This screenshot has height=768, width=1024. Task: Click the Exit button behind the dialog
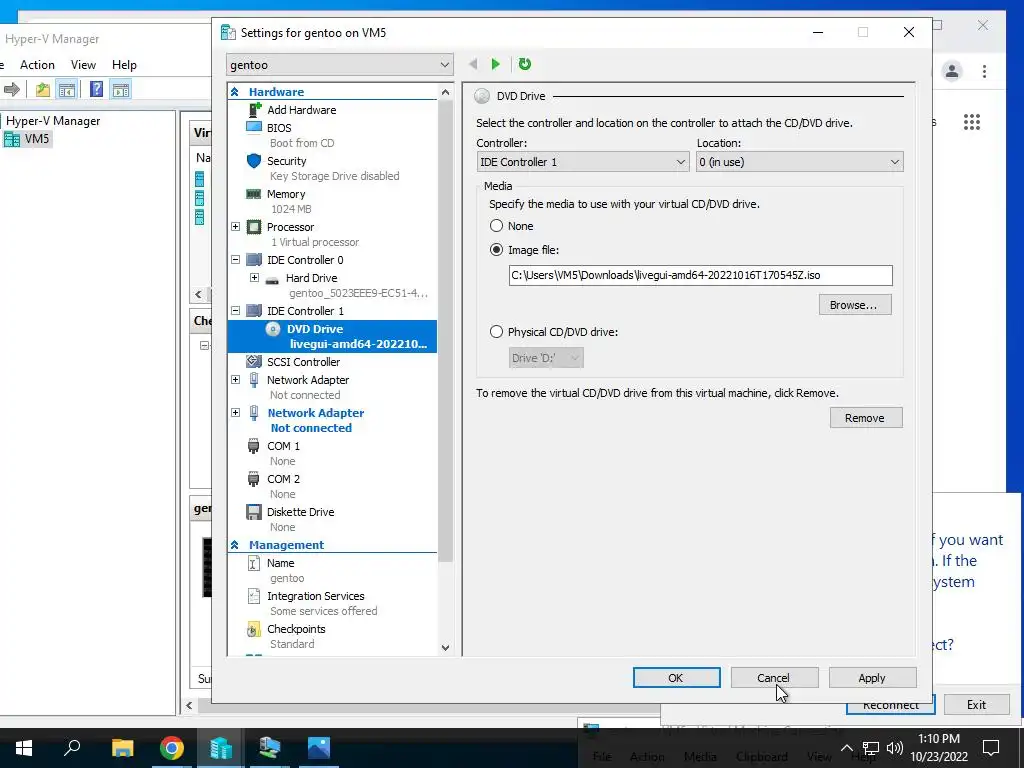point(976,705)
